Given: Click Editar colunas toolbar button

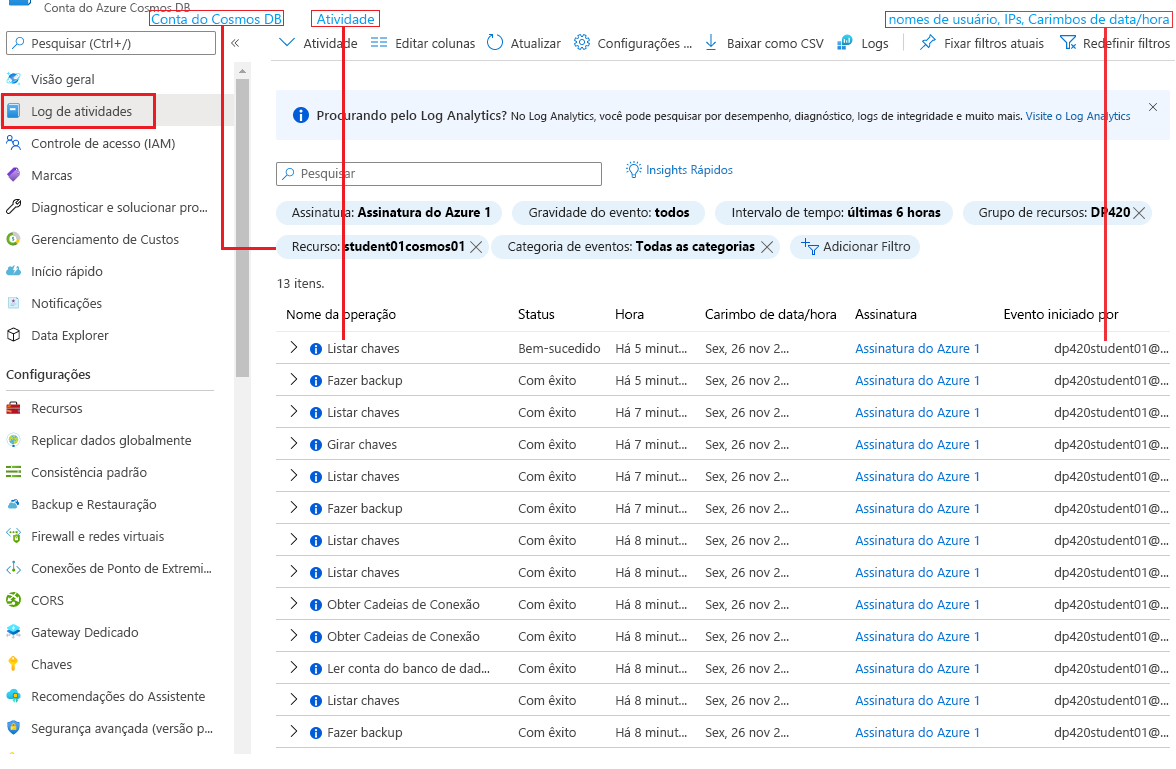Looking at the screenshot, I should (423, 44).
